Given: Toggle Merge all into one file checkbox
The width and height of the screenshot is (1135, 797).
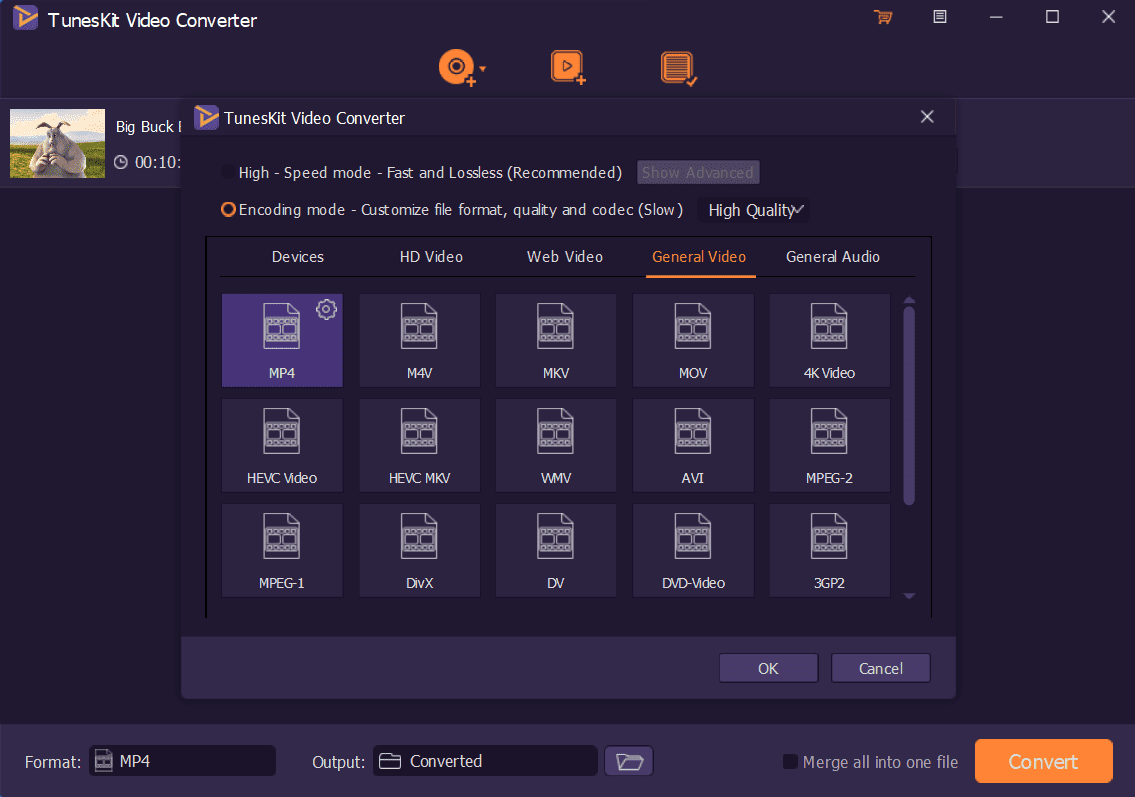Looking at the screenshot, I should [790, 762].
